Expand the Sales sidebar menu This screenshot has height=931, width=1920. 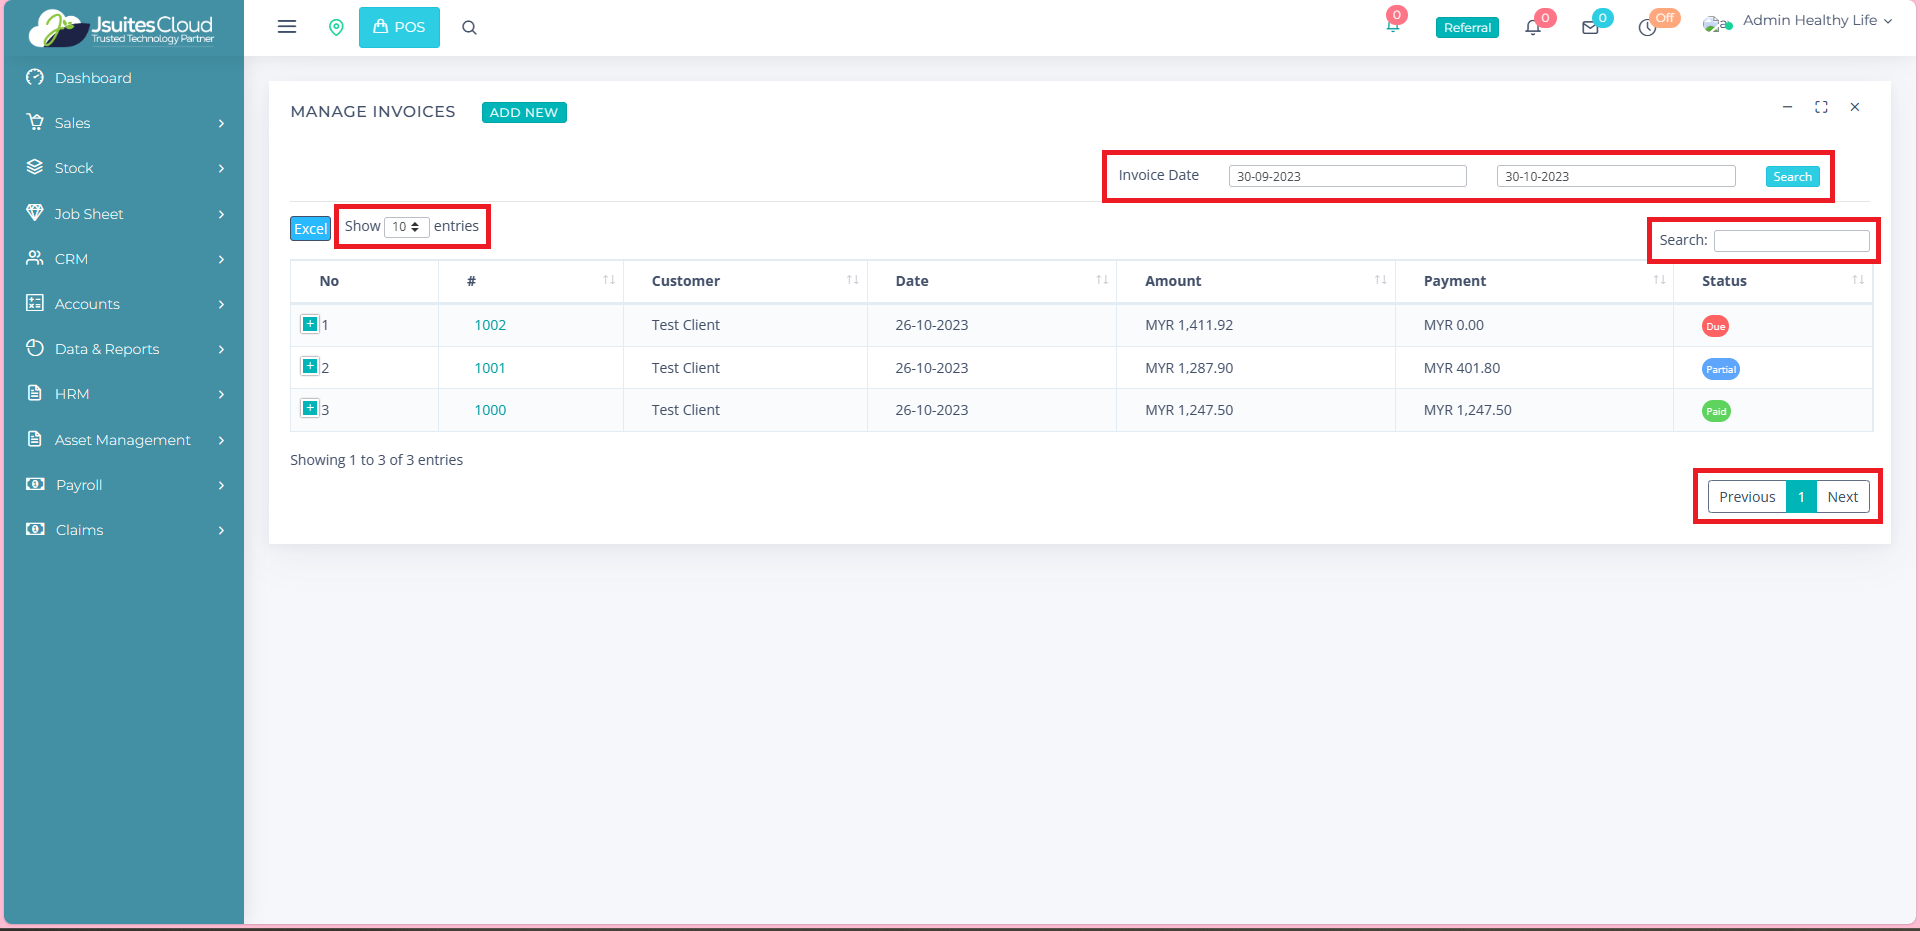pos(124,123)
